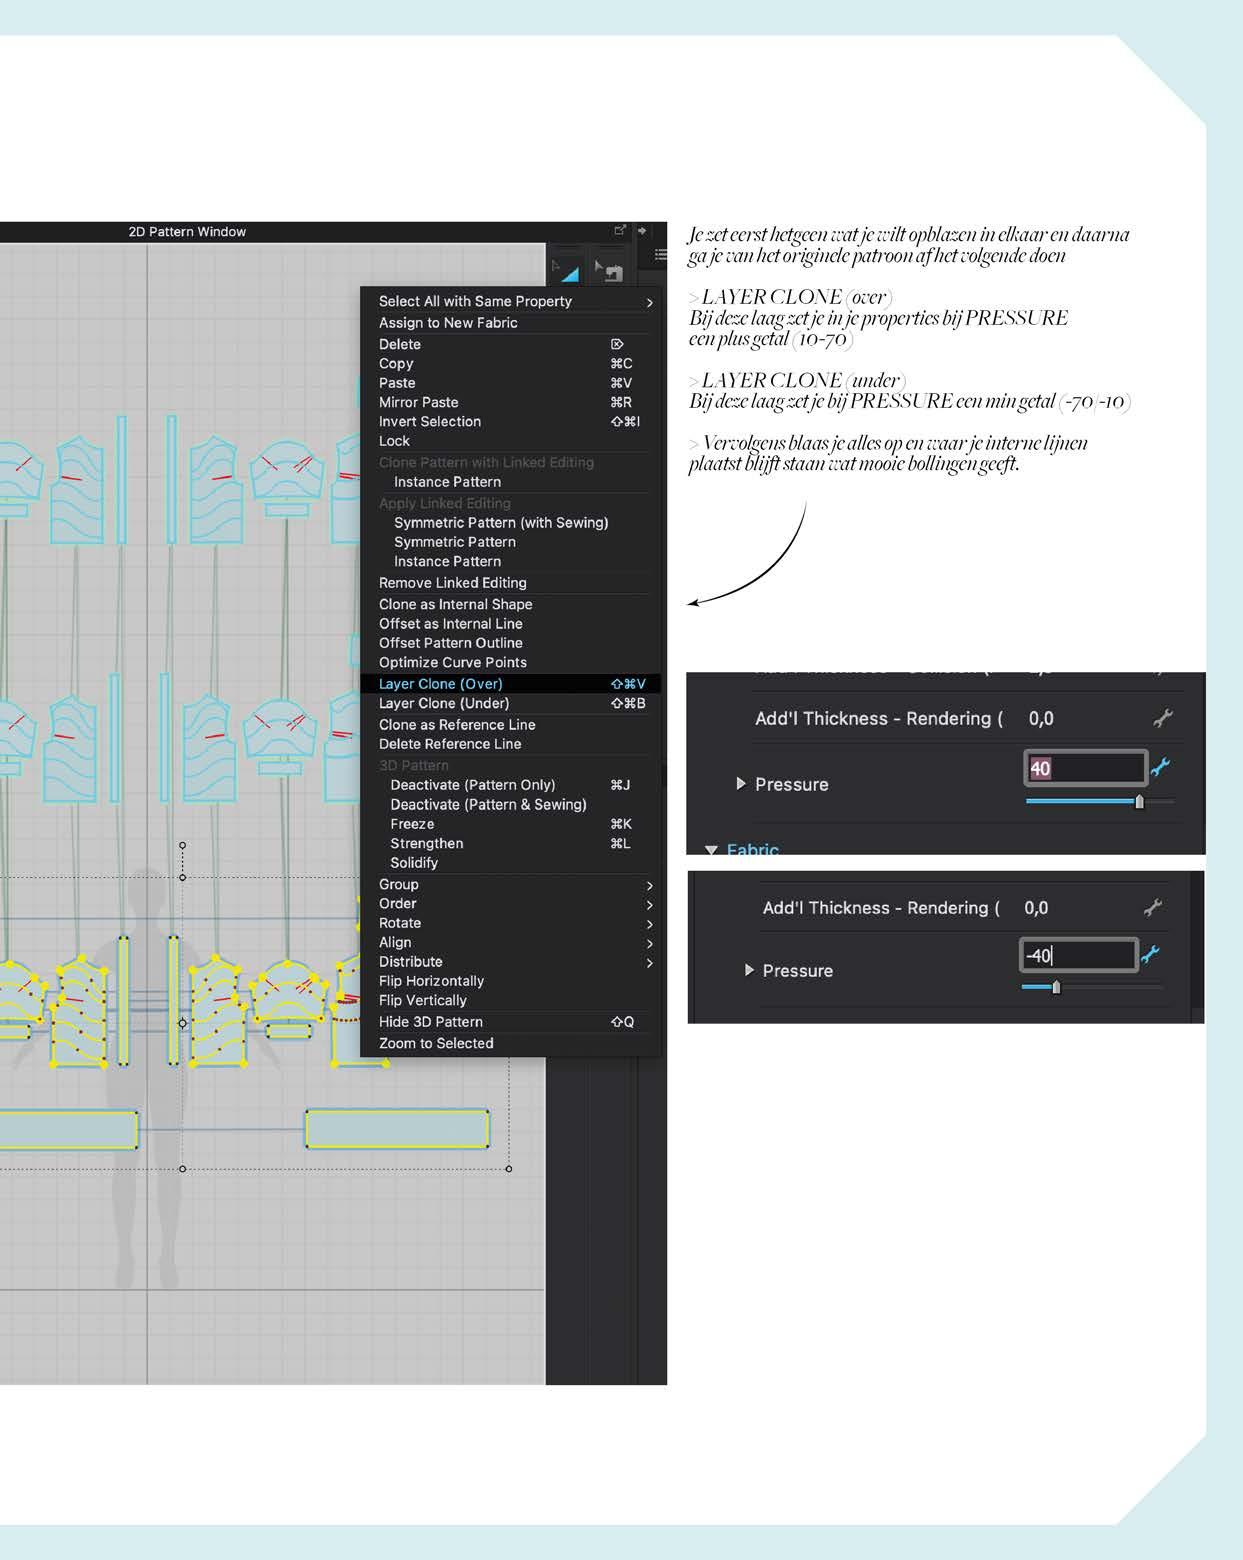Collapse the Fabric section

[711, 849]
